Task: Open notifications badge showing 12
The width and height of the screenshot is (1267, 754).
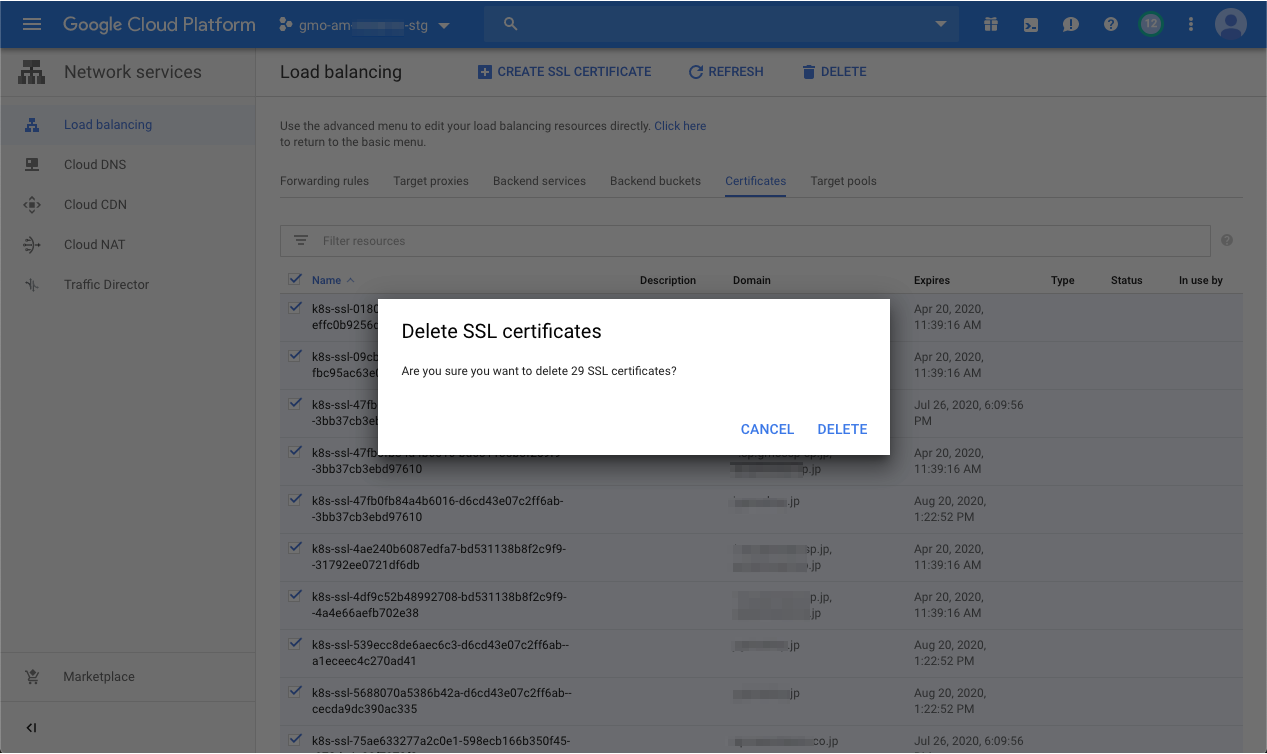Action: (1150, 24)
